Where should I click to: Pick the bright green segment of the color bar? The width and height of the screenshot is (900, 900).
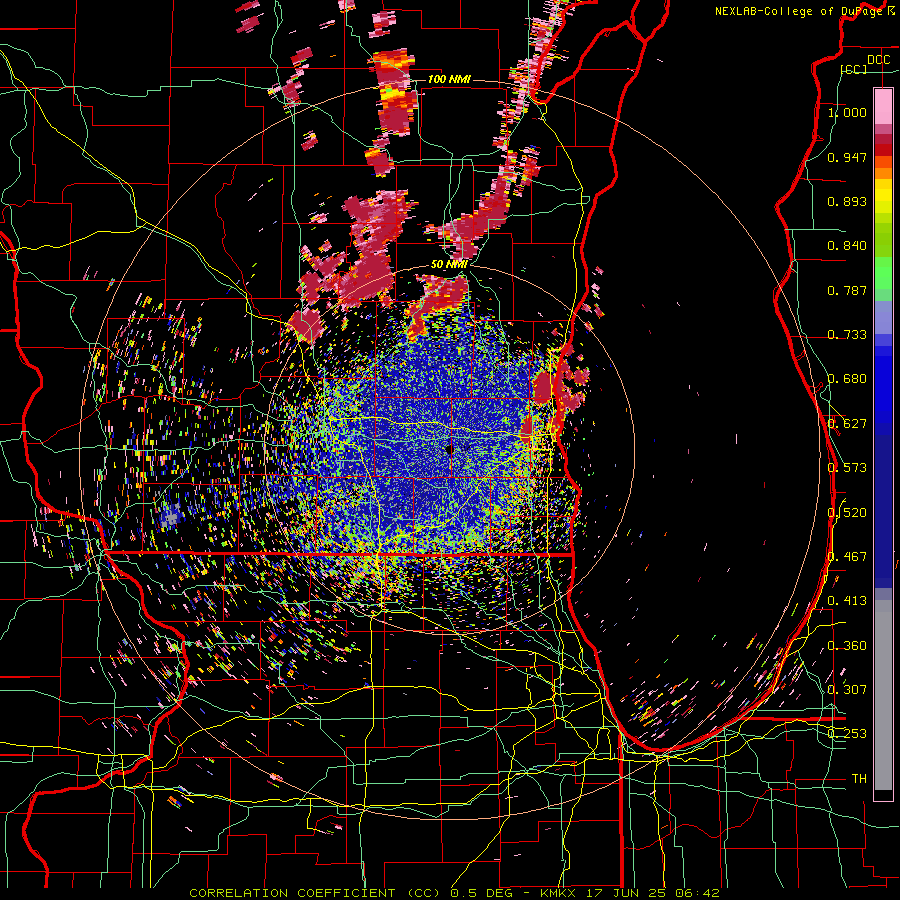coord(883,273)
